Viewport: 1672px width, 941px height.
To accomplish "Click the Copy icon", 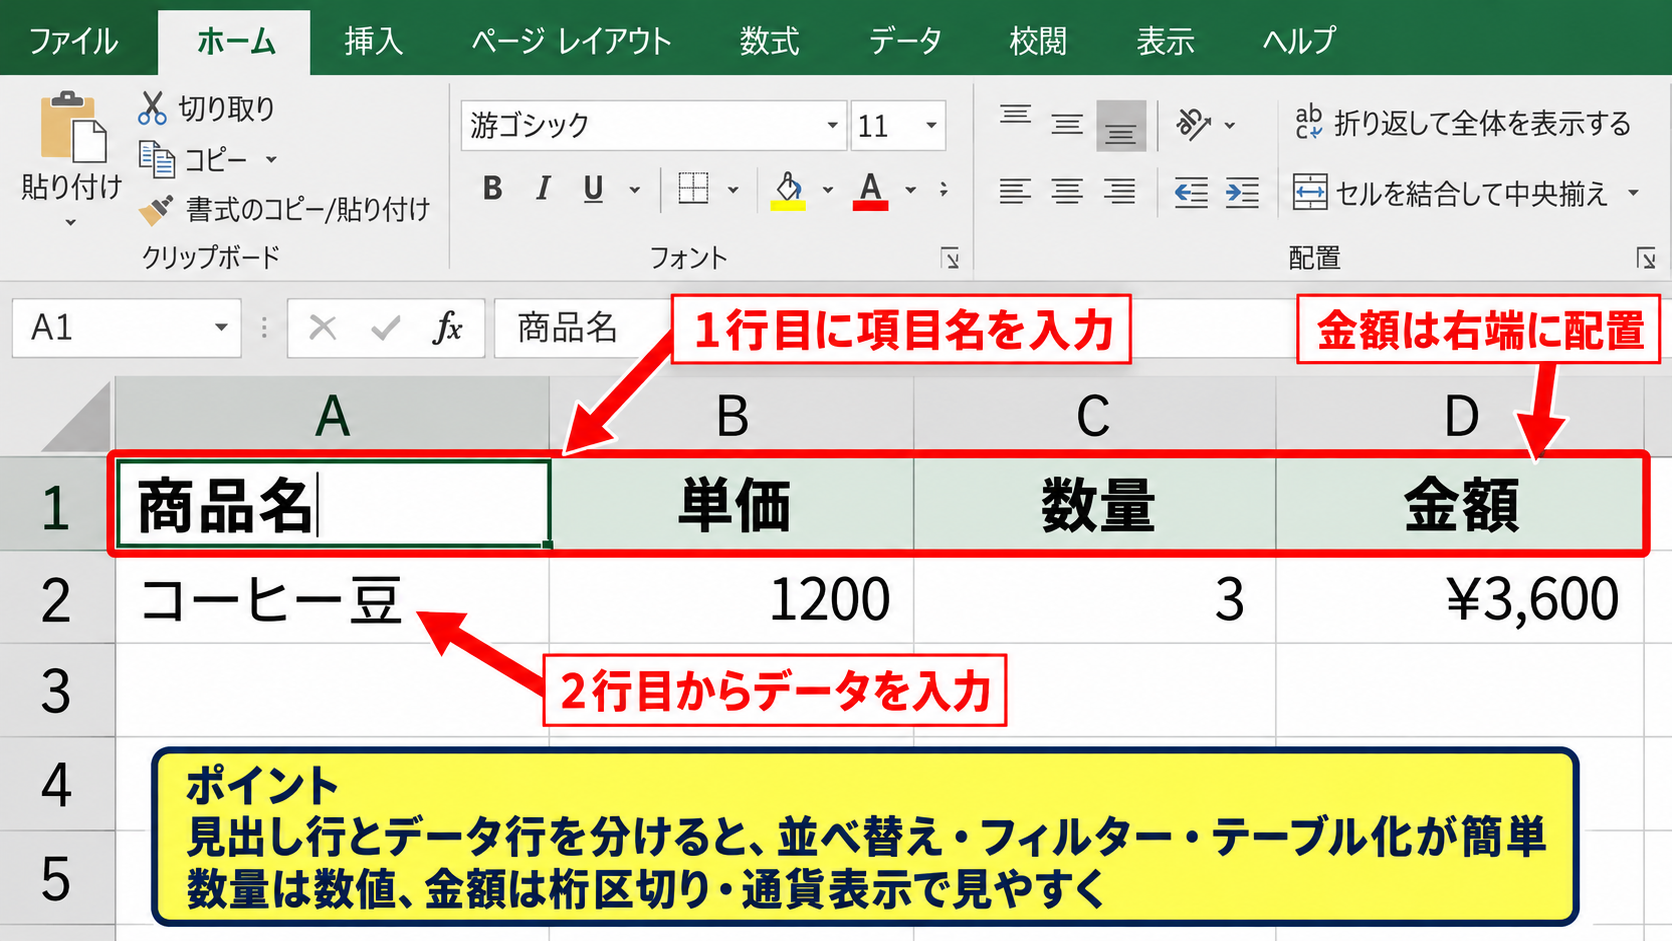I will click(x=157, y=159).
